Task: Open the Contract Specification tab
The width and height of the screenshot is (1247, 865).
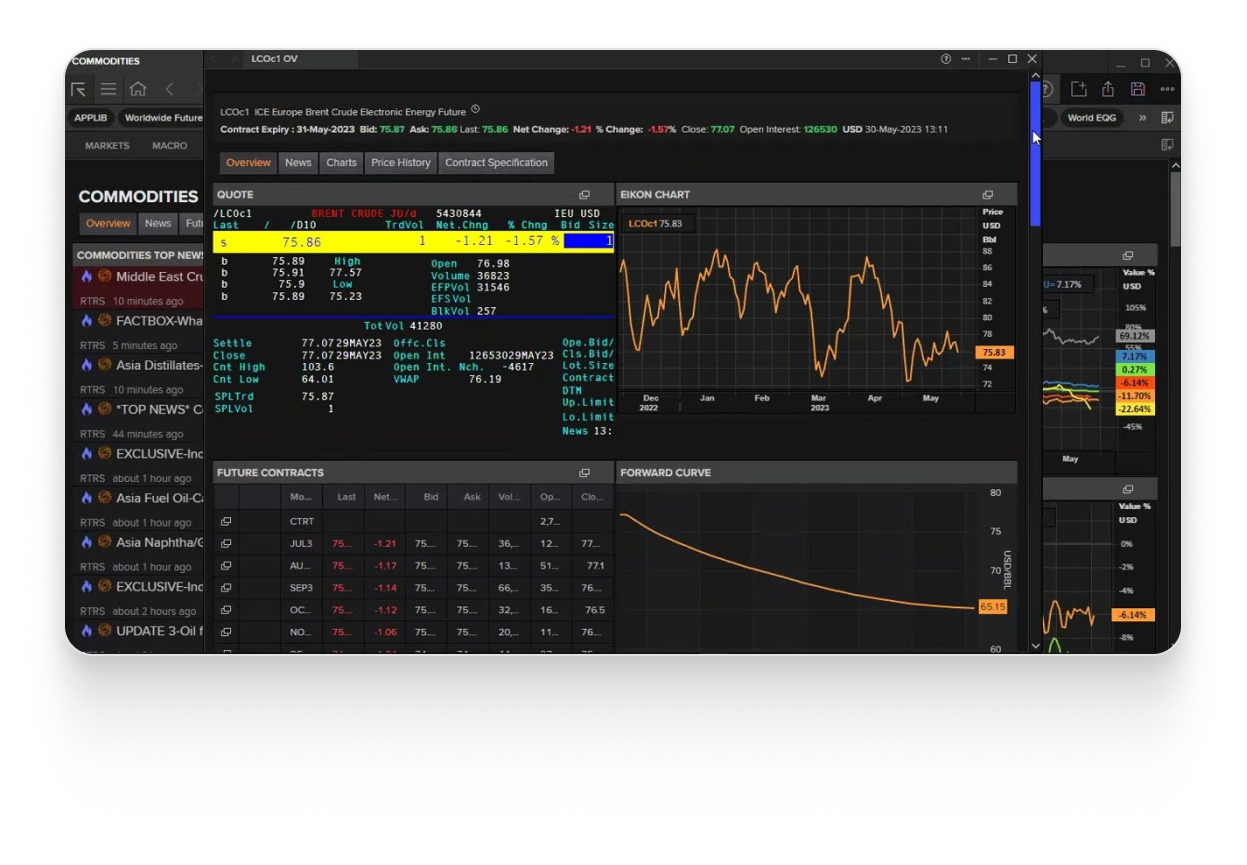Action: click(x=496, y=163)
